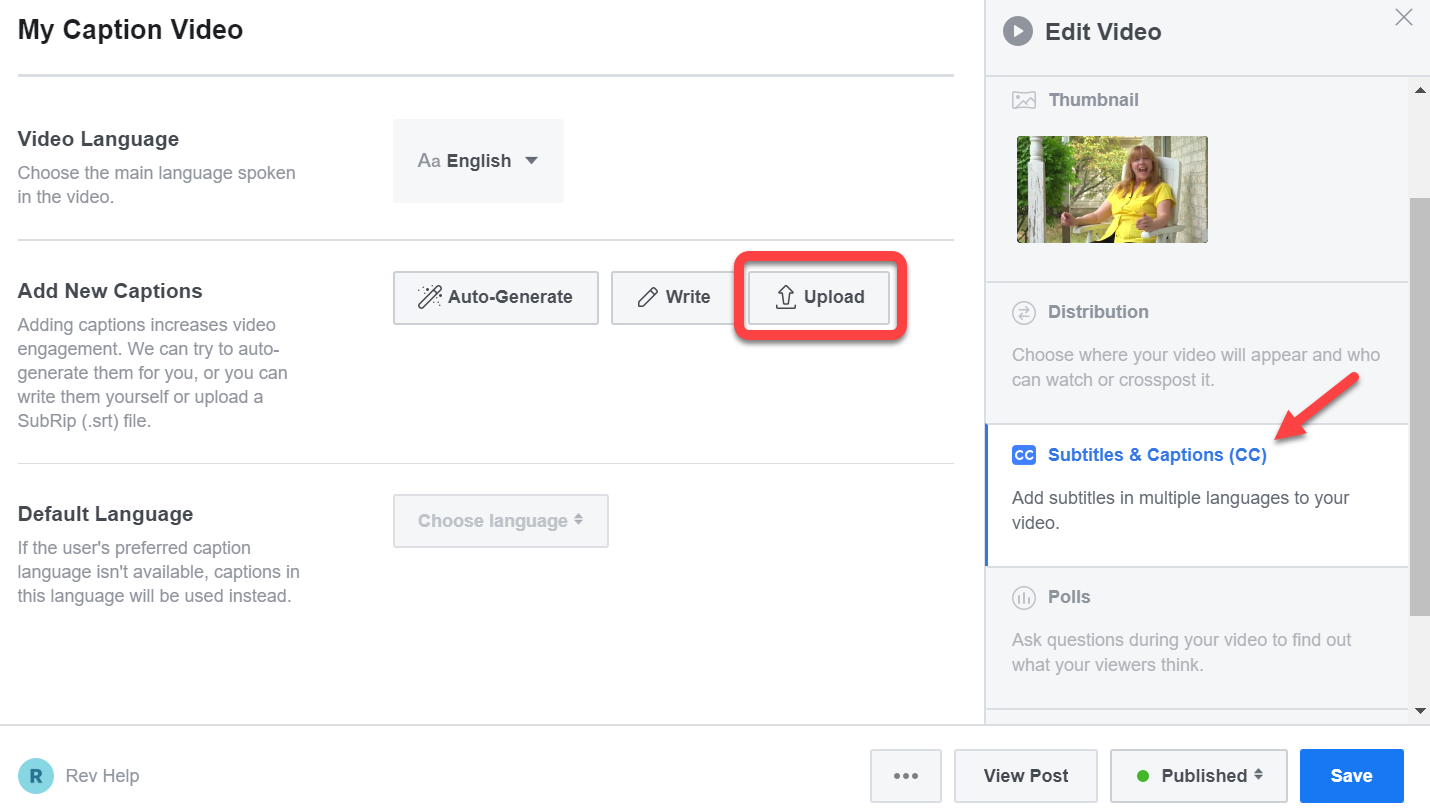Screen dimensions: 1430x811
Task: Click the Distribution arrows icon
Action: tap(1024, 313)
